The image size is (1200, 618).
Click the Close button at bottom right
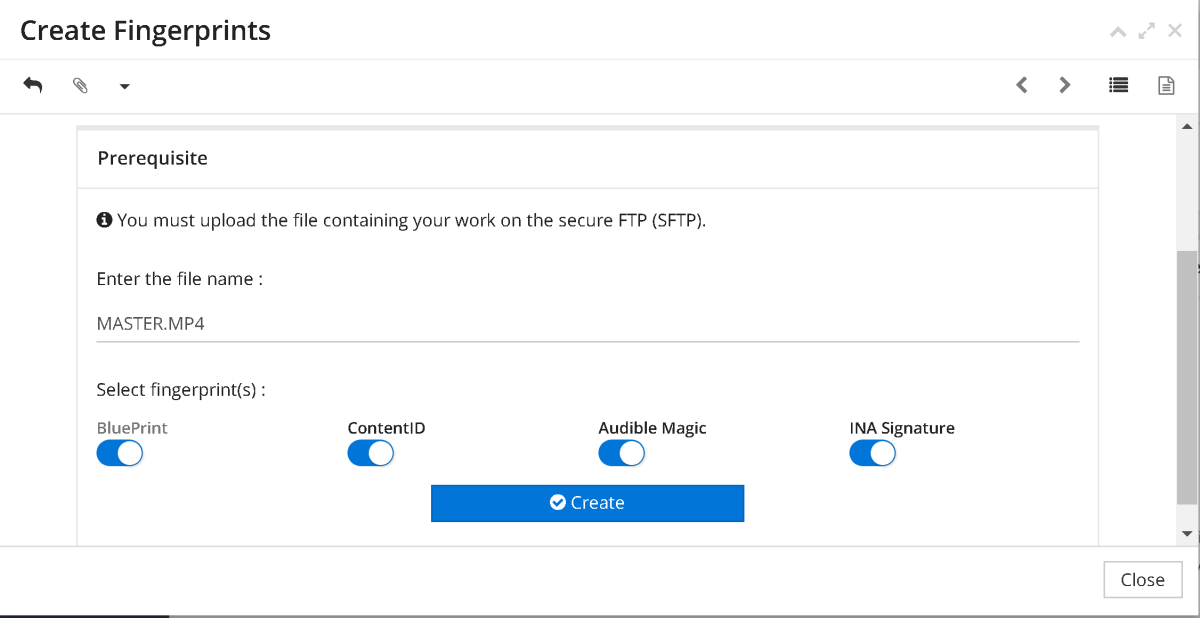[x=1142, y=580]
